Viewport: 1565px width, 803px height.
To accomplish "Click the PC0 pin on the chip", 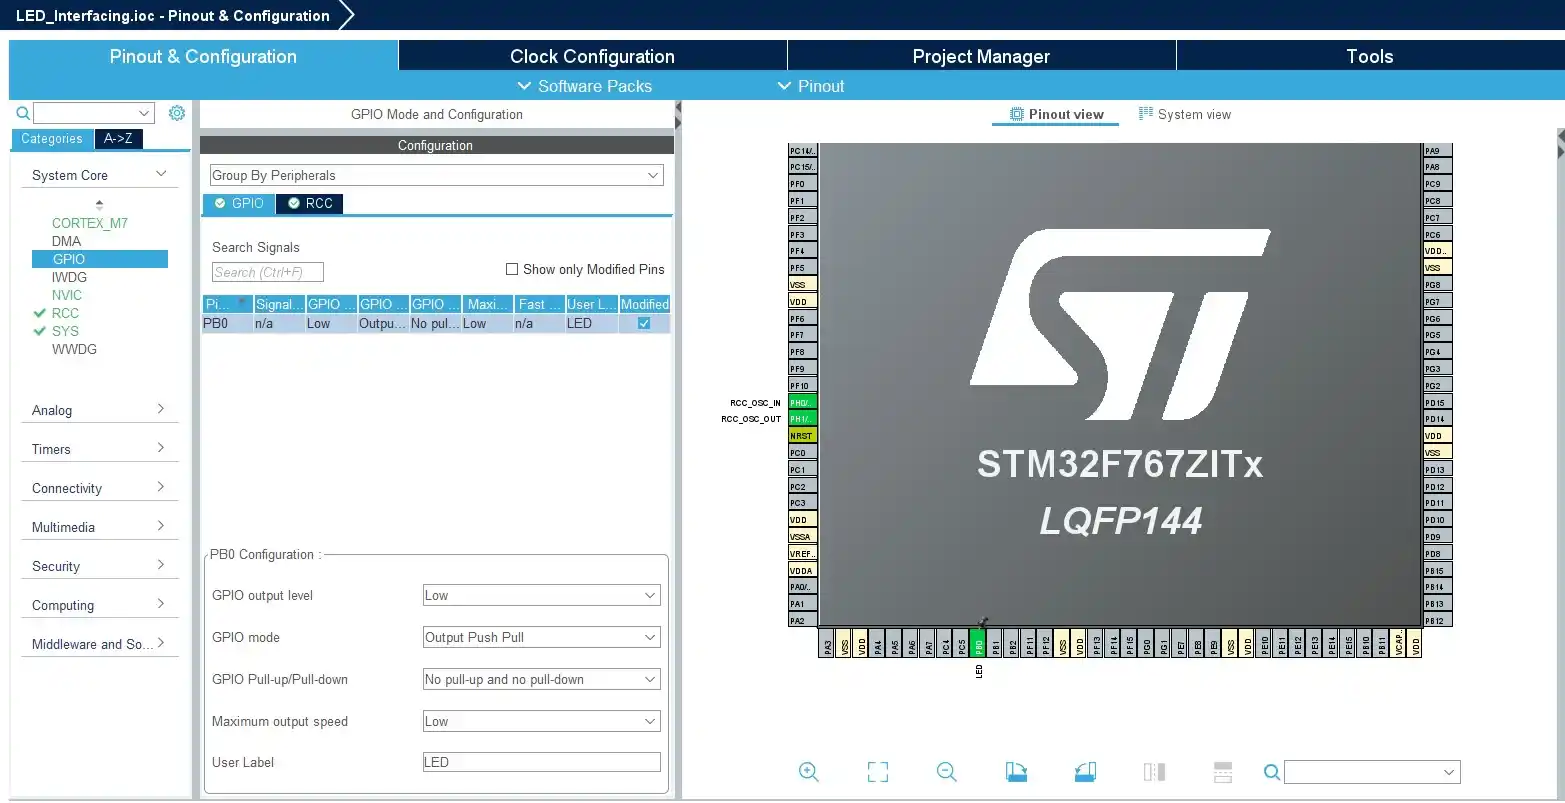I will pyautogui.click(x=802, y=453).
